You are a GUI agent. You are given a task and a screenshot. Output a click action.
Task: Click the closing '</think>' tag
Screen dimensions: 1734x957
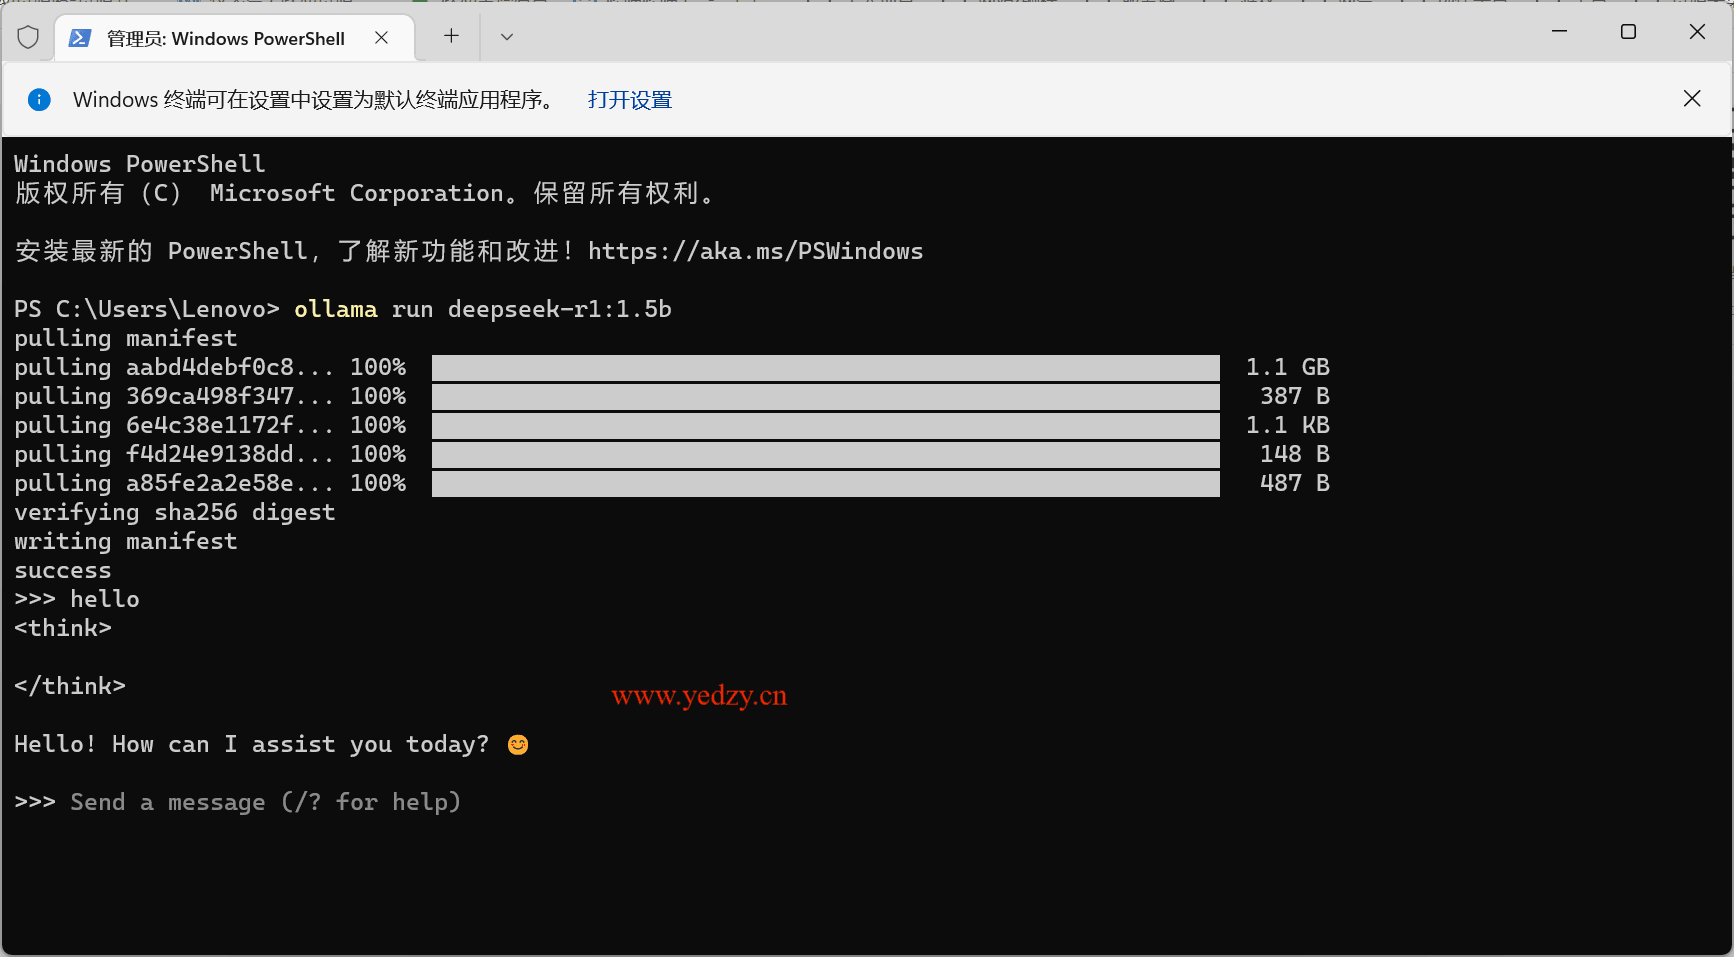[70, 686]
